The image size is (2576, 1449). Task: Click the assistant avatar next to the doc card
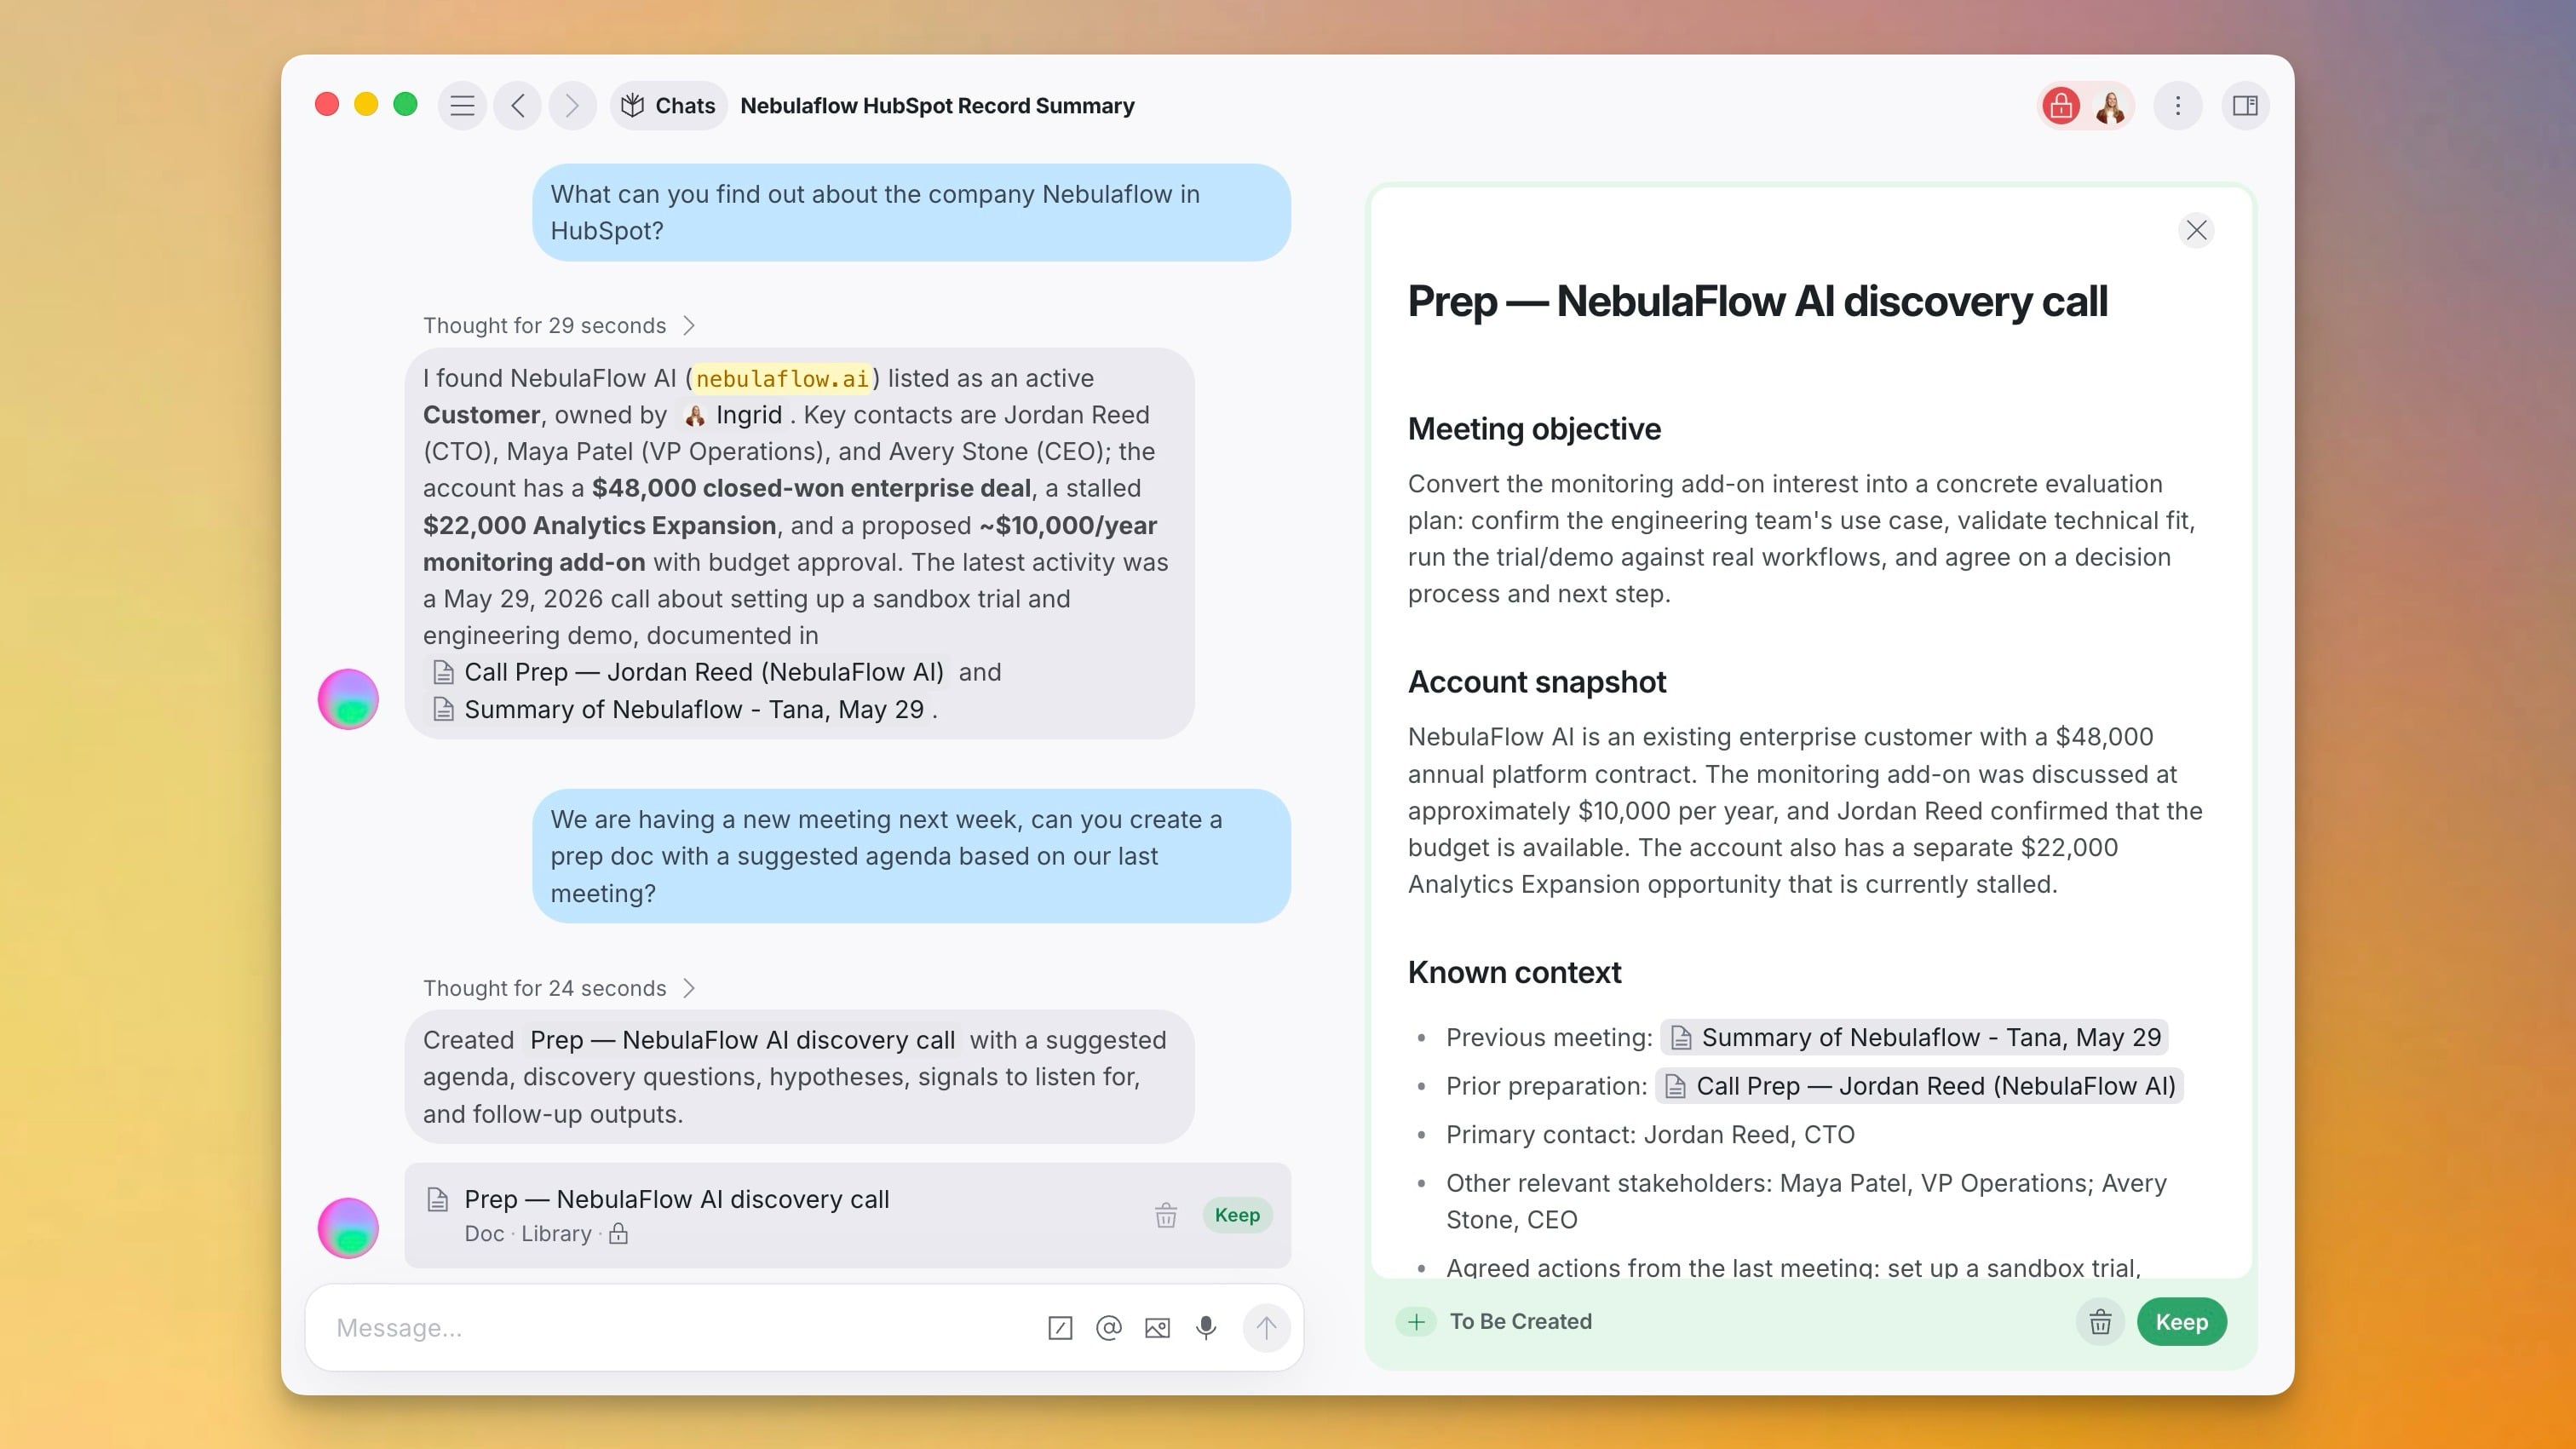point(348,1228)
